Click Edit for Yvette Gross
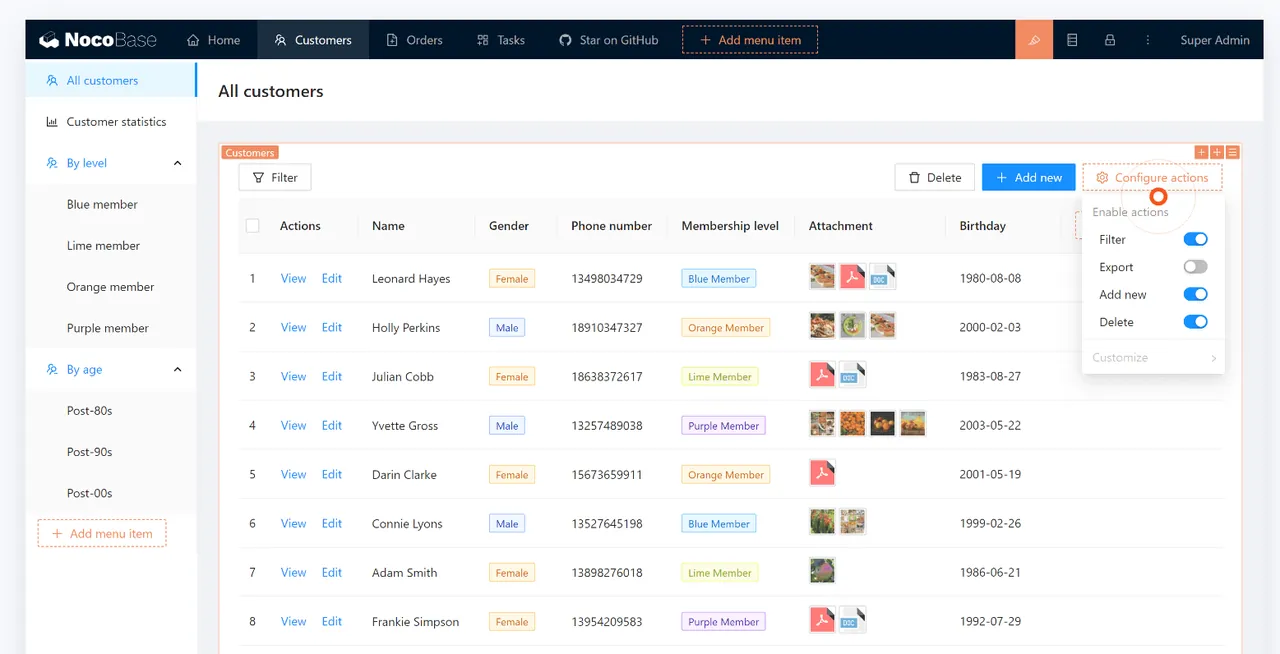1280x654 pixels. 332,425
